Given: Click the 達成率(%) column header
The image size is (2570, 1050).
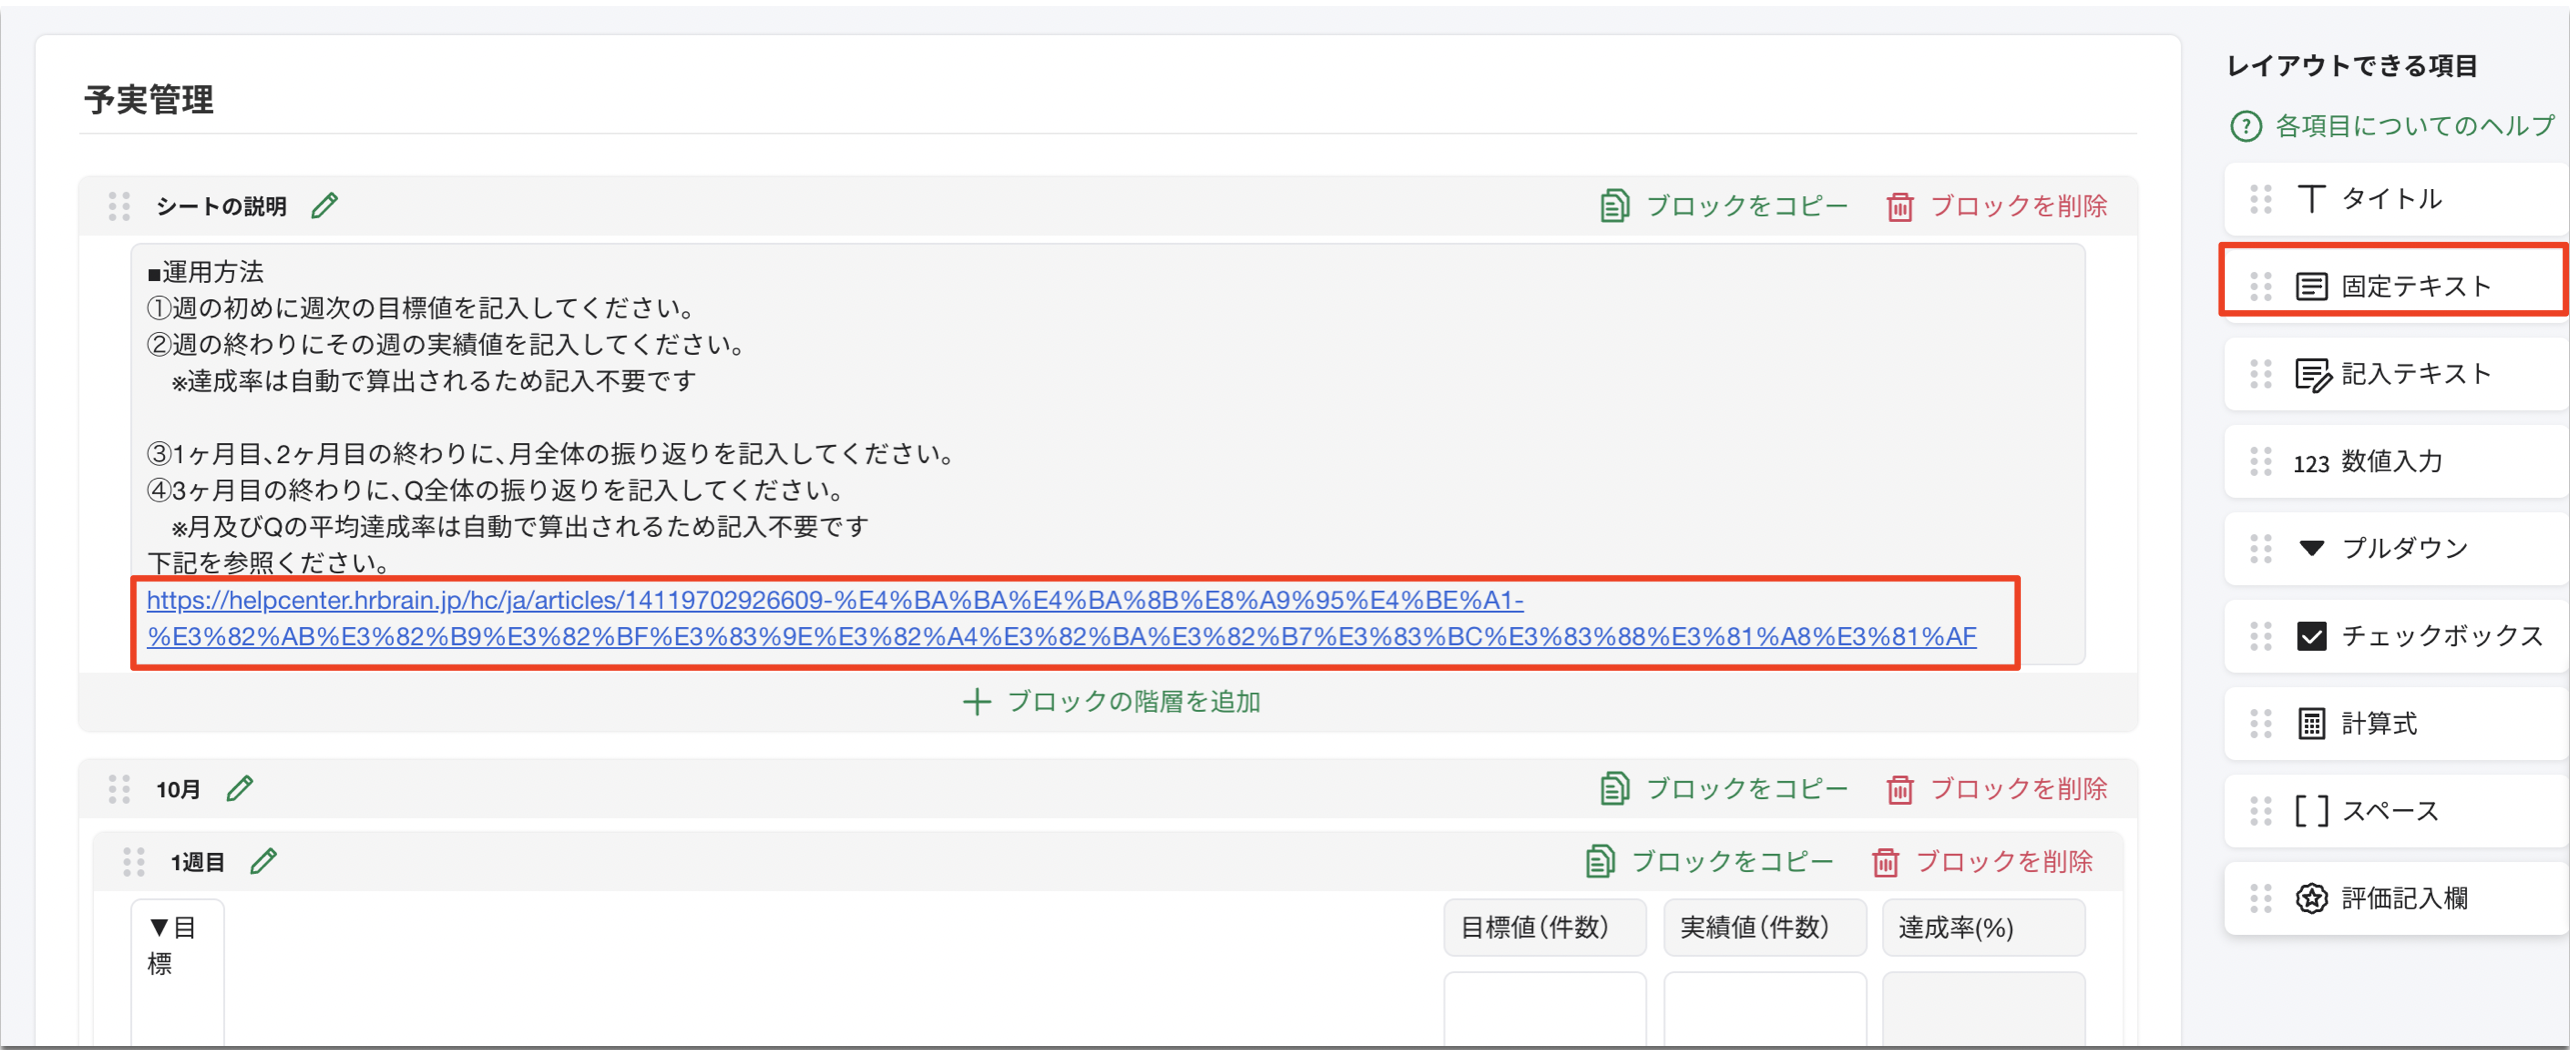Looking at the screenshot, I should pyautogui.click(x=1983, y=928).
